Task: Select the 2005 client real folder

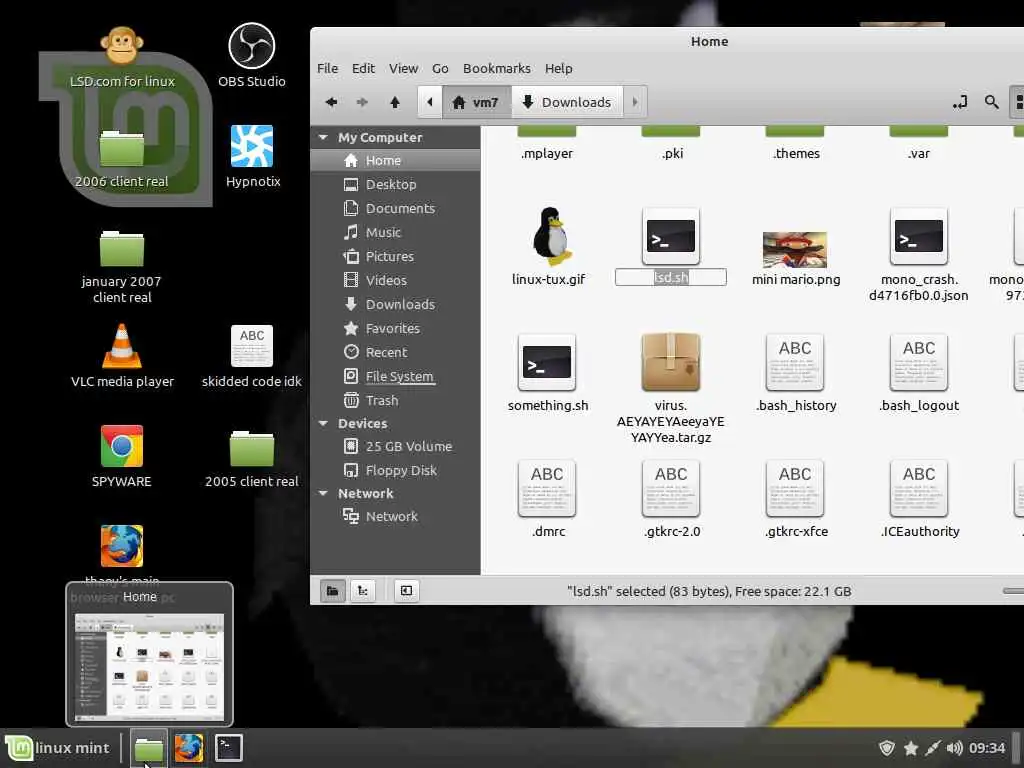Action: [251, 448]
